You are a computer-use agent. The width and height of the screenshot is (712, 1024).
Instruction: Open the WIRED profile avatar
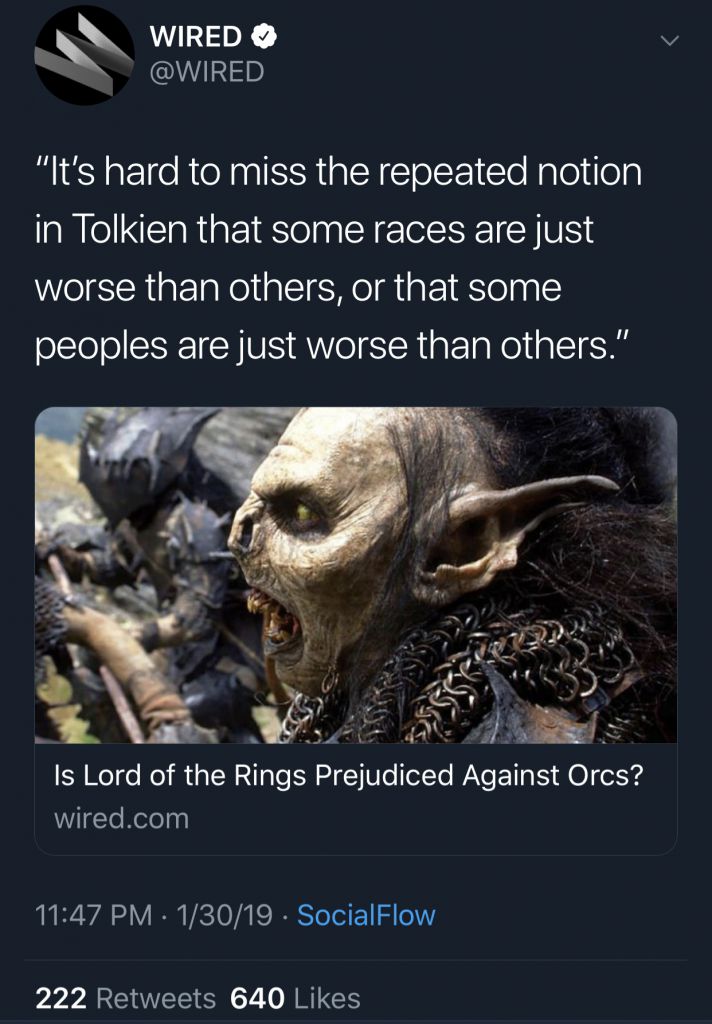coord(84,55)
